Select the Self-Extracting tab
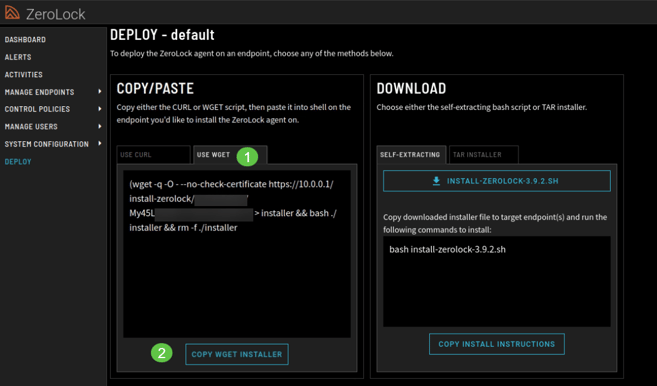 (410, 155)
